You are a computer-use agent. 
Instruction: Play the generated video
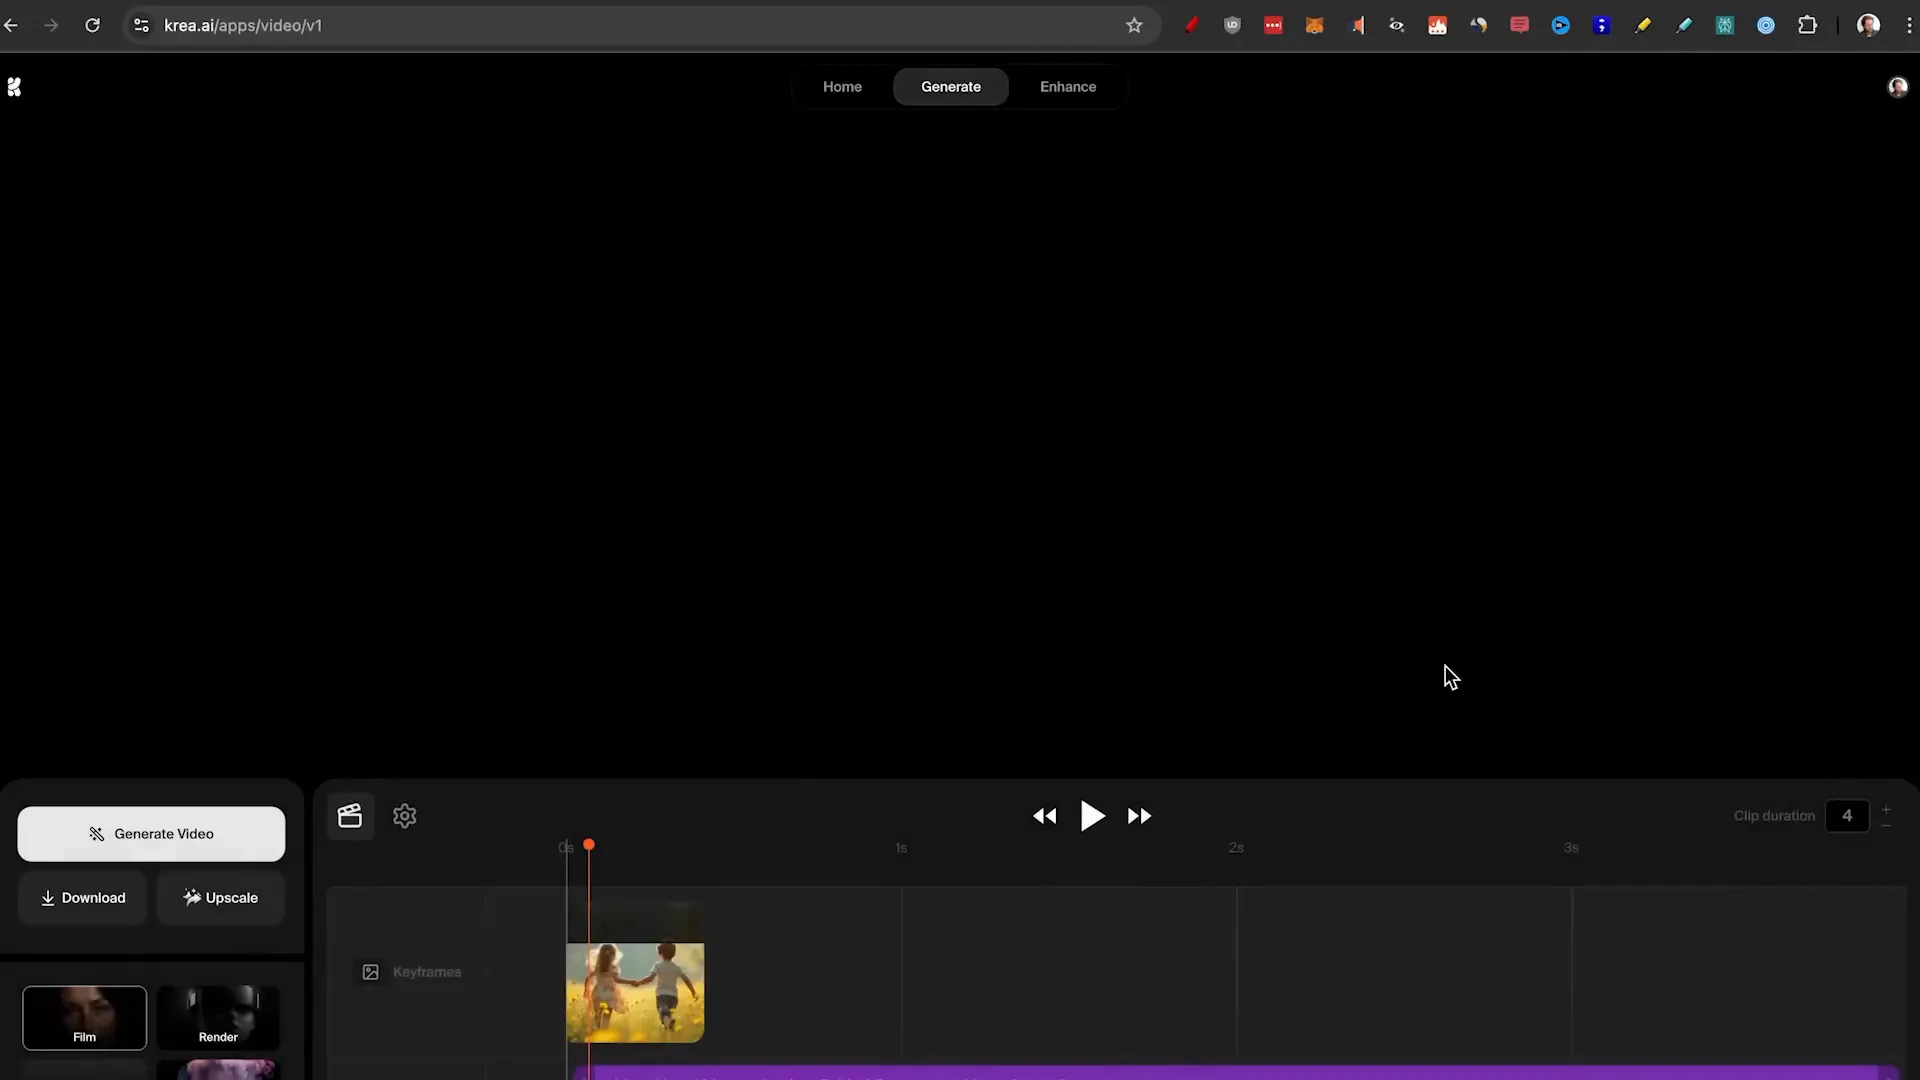point(1092,816)
